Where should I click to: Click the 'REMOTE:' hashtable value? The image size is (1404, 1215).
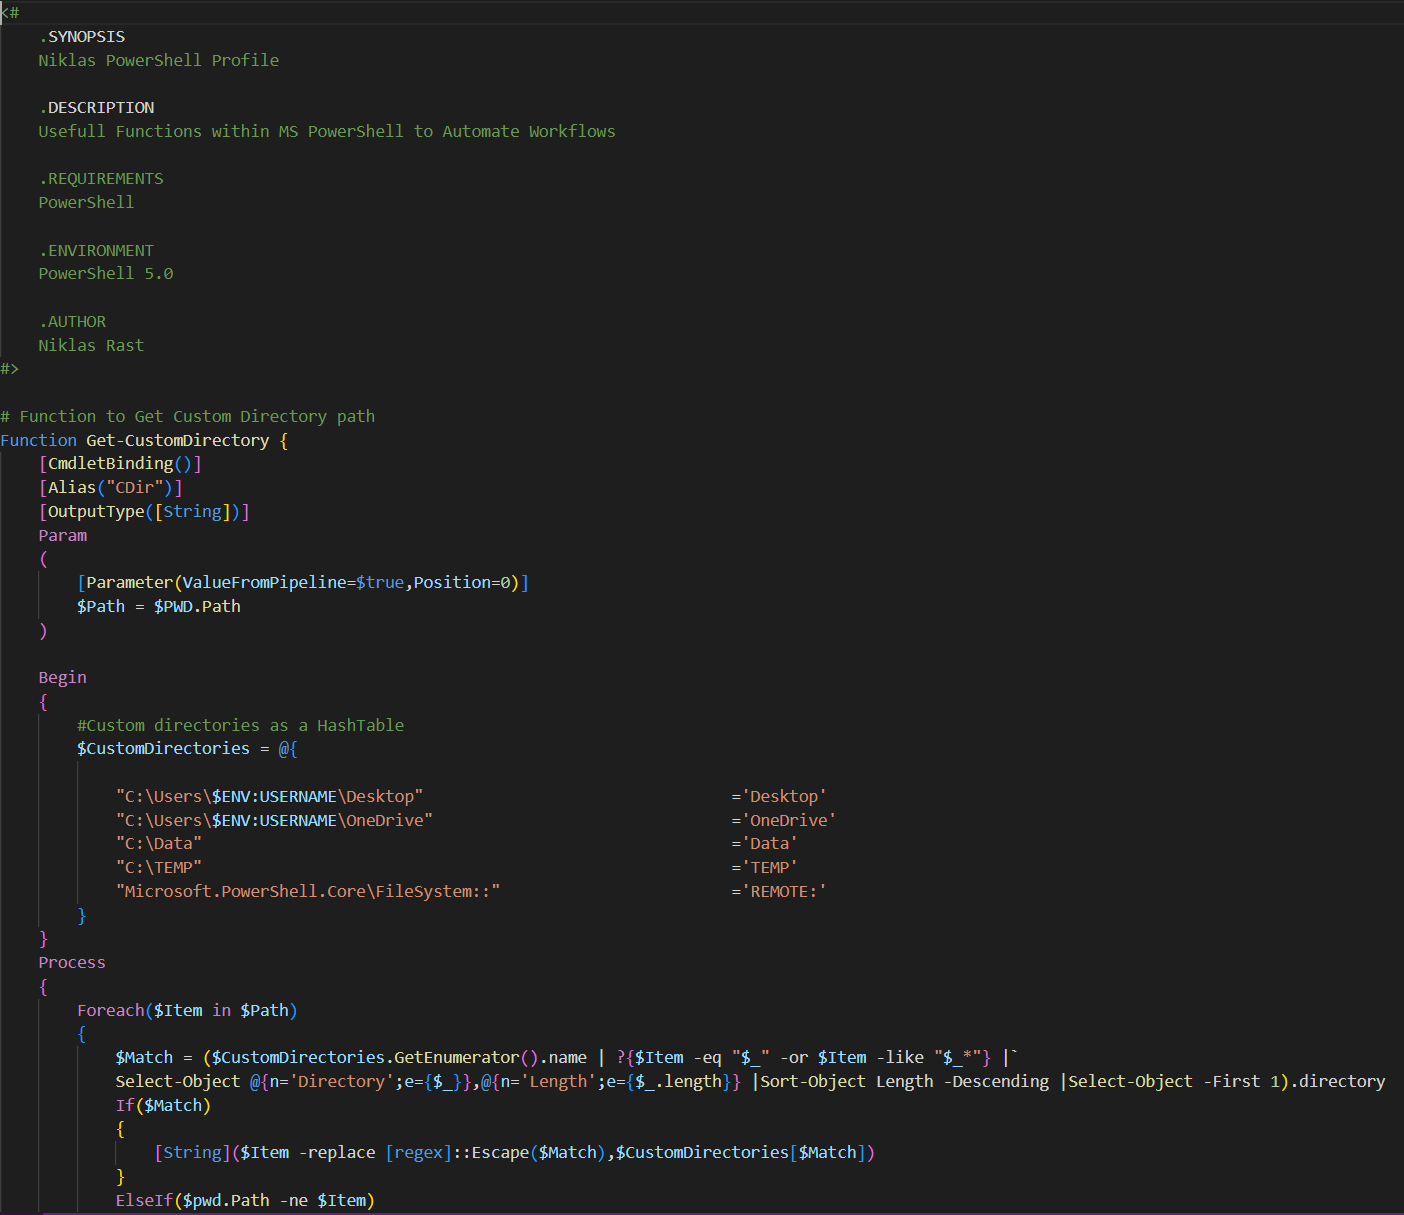(x=784, y=892)
